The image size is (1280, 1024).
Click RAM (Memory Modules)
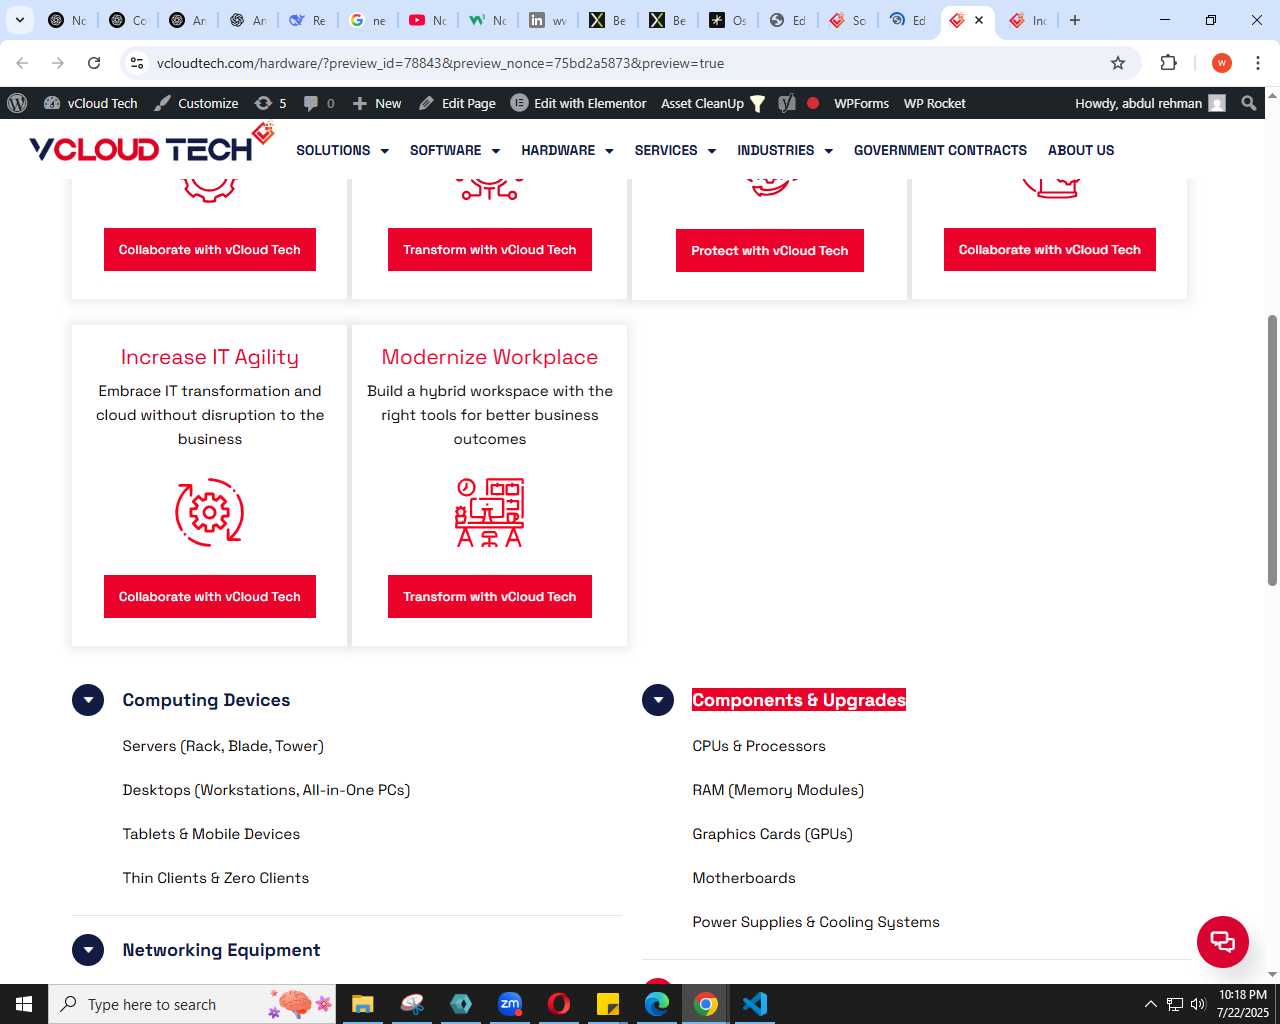coord(778,790)
